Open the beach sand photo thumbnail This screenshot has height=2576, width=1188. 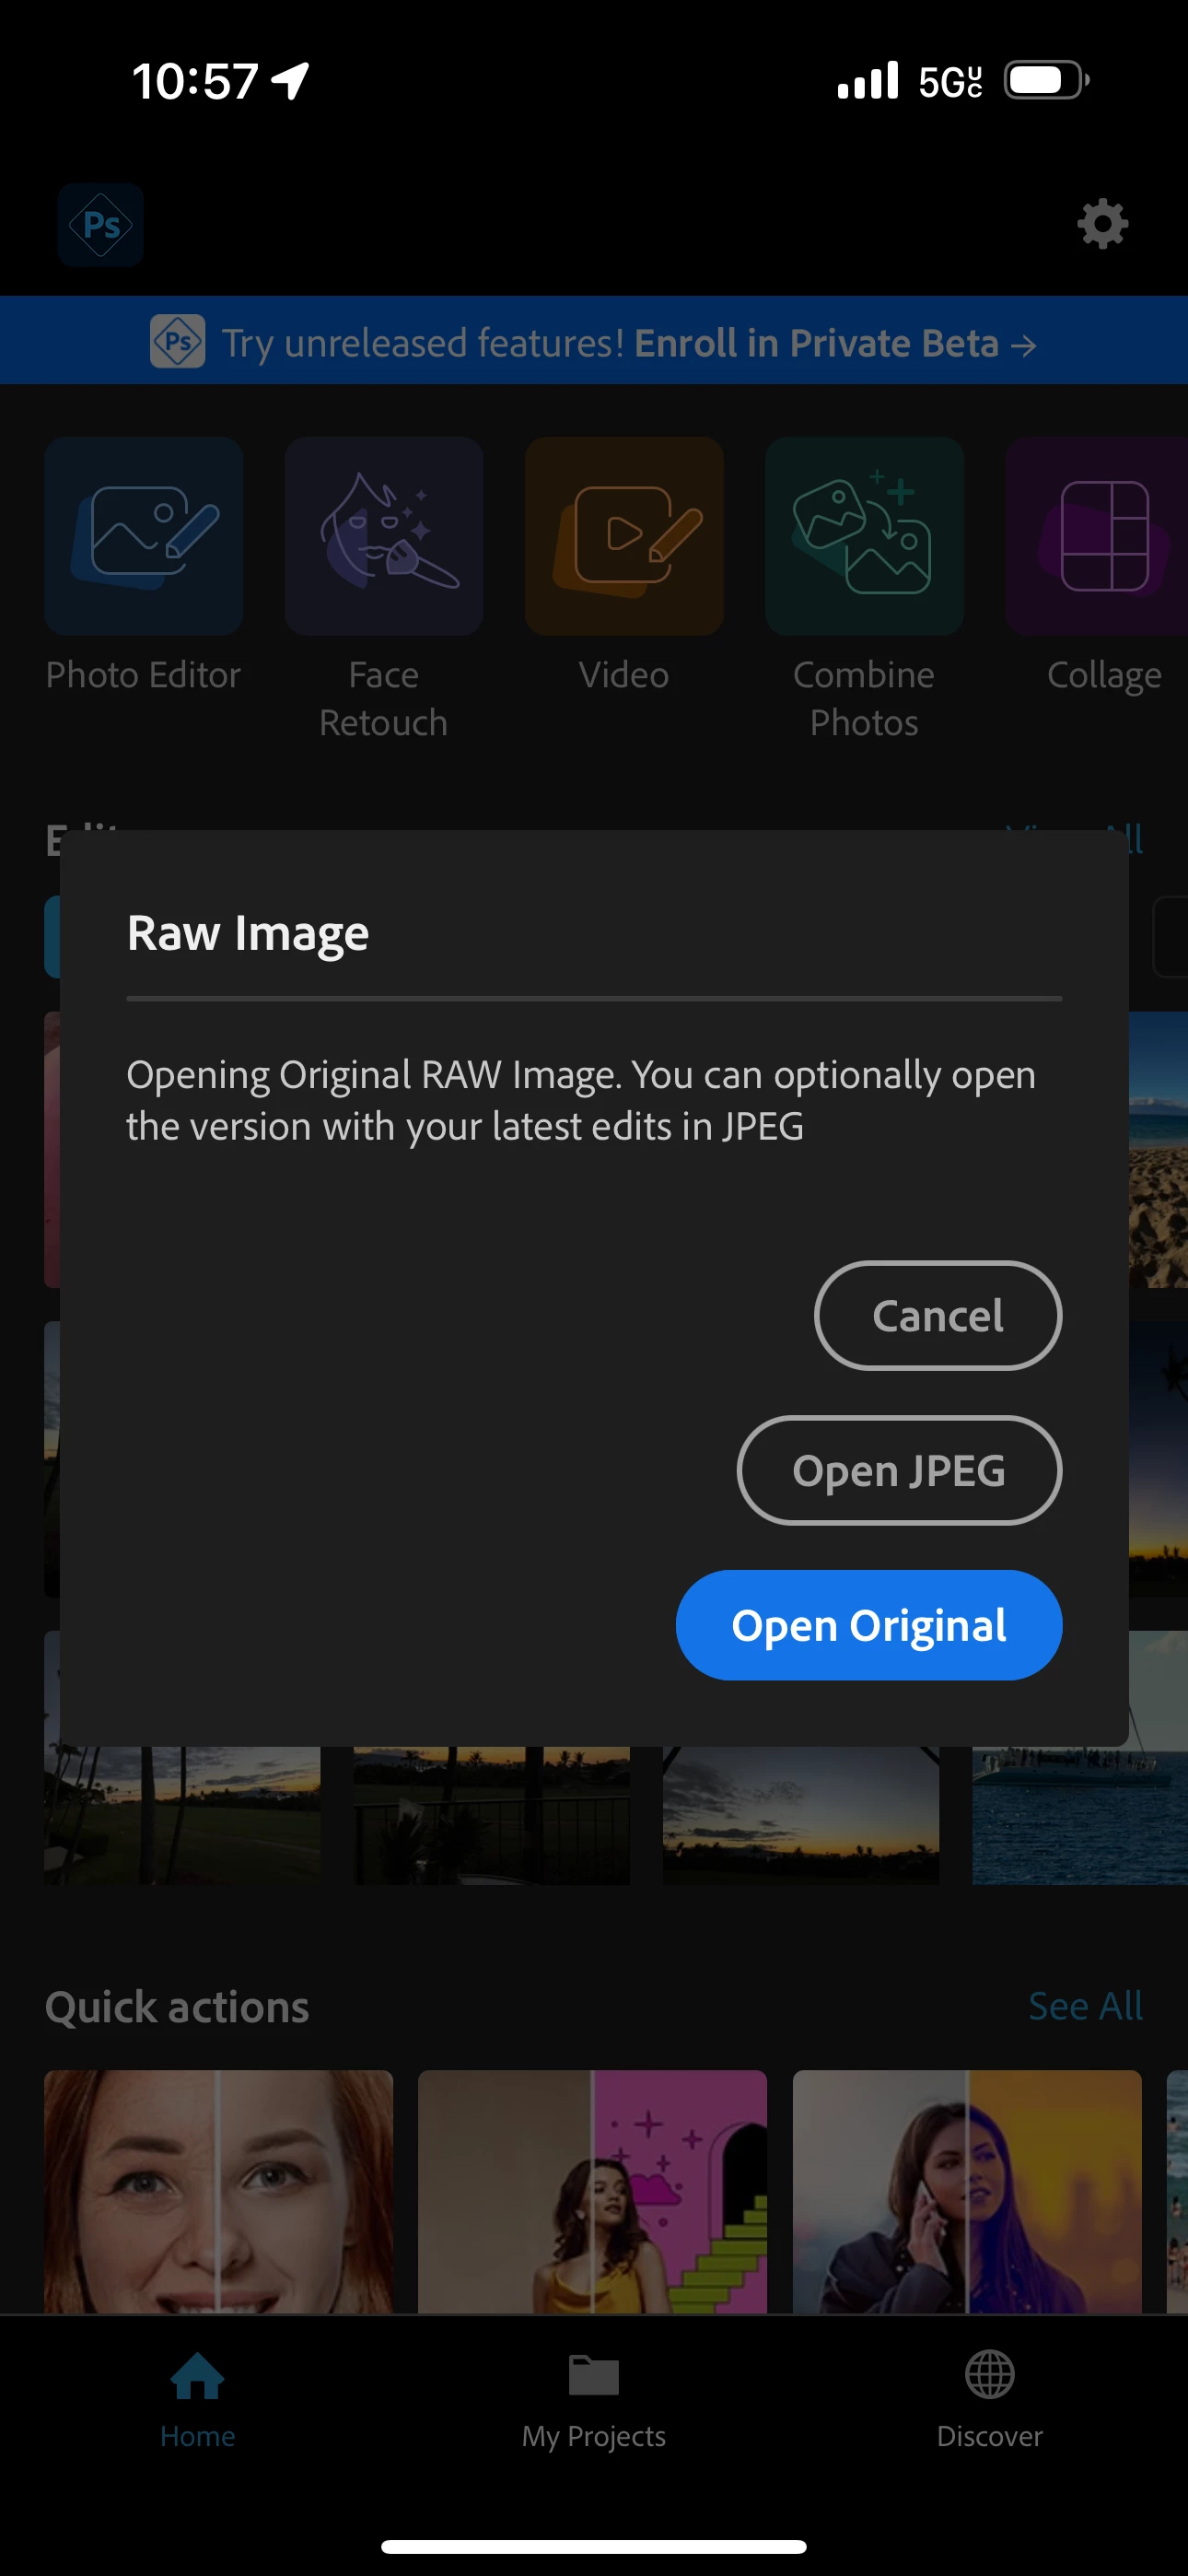point(1158,1150)
